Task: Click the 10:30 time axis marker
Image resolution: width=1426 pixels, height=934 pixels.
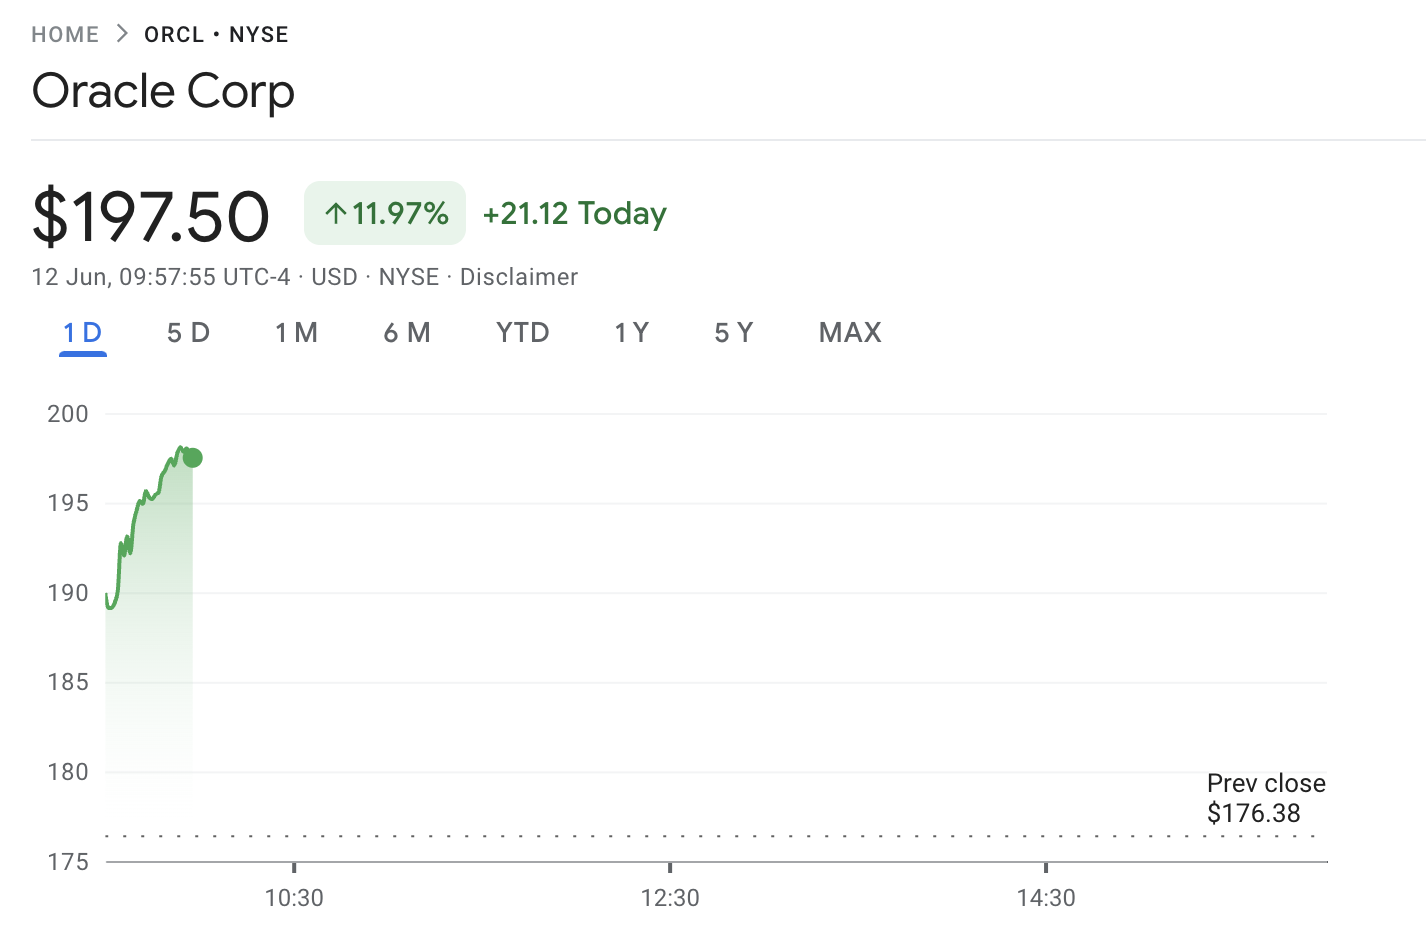Action: (294, 898)
